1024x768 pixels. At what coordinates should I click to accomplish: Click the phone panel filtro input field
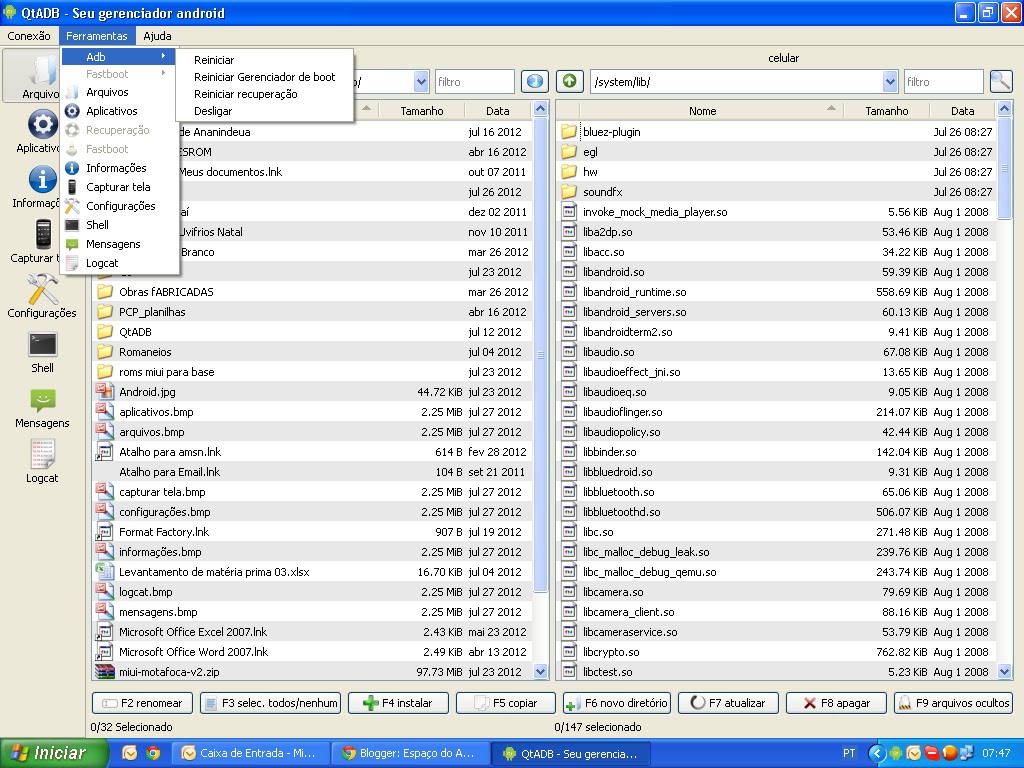pyautogui.click(x=943, y=82)
